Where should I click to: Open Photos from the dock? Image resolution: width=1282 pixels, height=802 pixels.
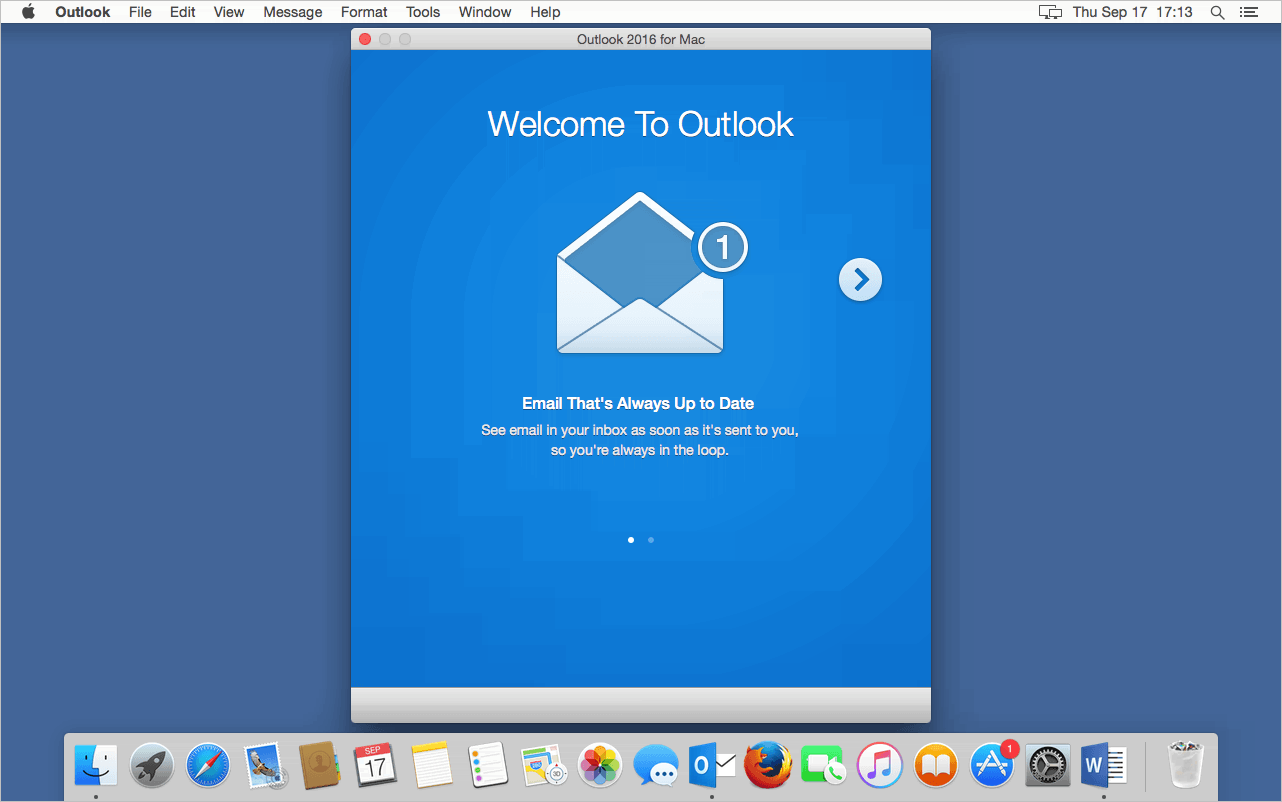600,766
